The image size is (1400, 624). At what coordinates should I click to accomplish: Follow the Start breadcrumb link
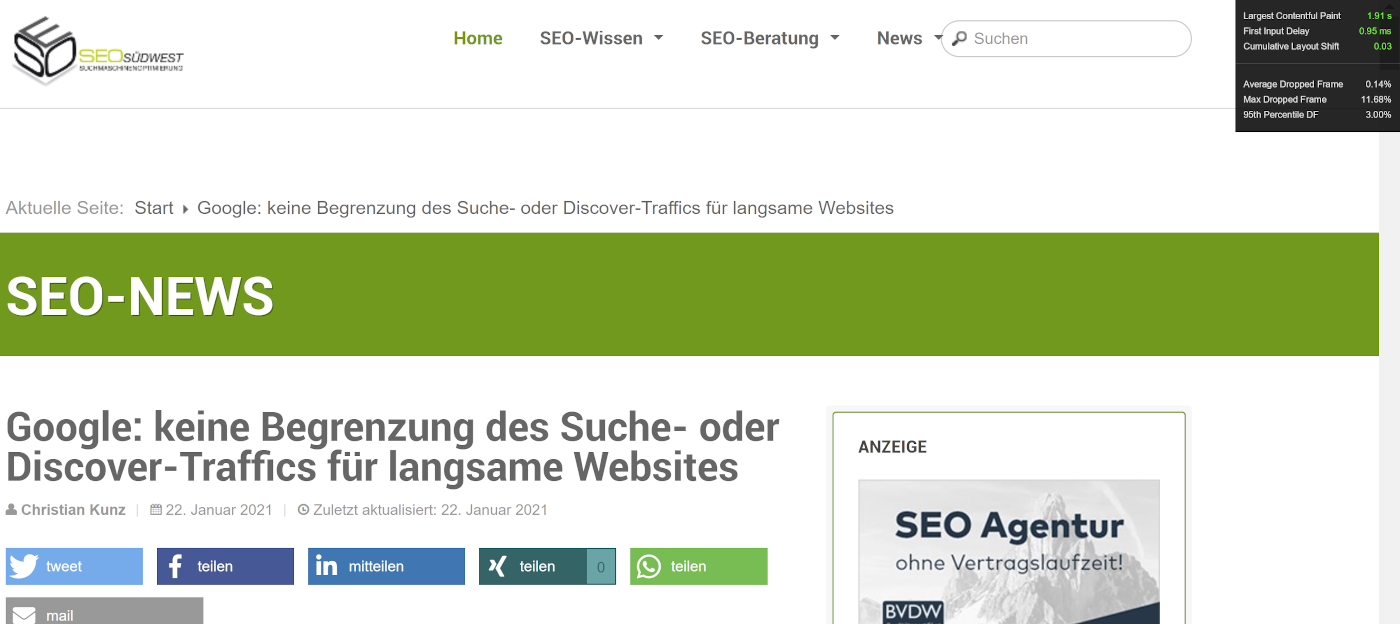[154, 208]
